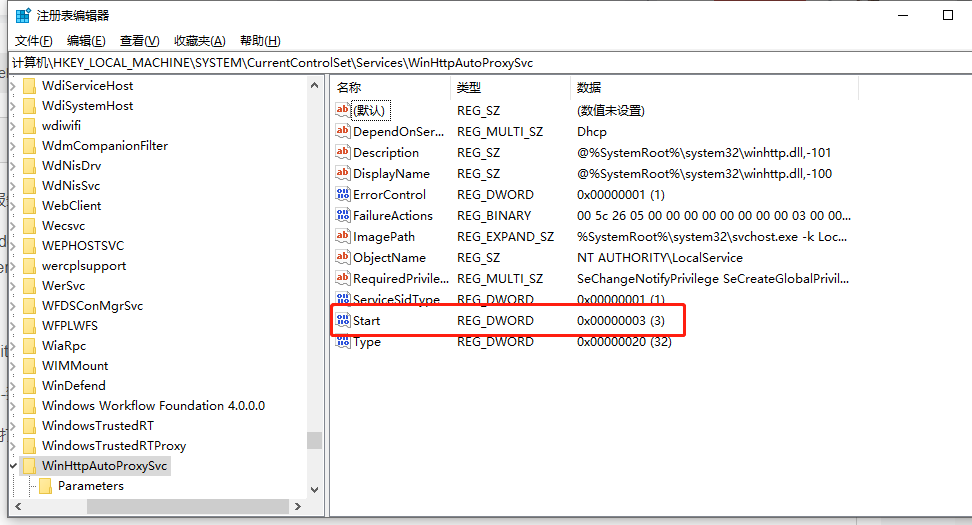Click the DWORD icon of Type value
The image size is (972, 525).
click(x=343, y=342)
